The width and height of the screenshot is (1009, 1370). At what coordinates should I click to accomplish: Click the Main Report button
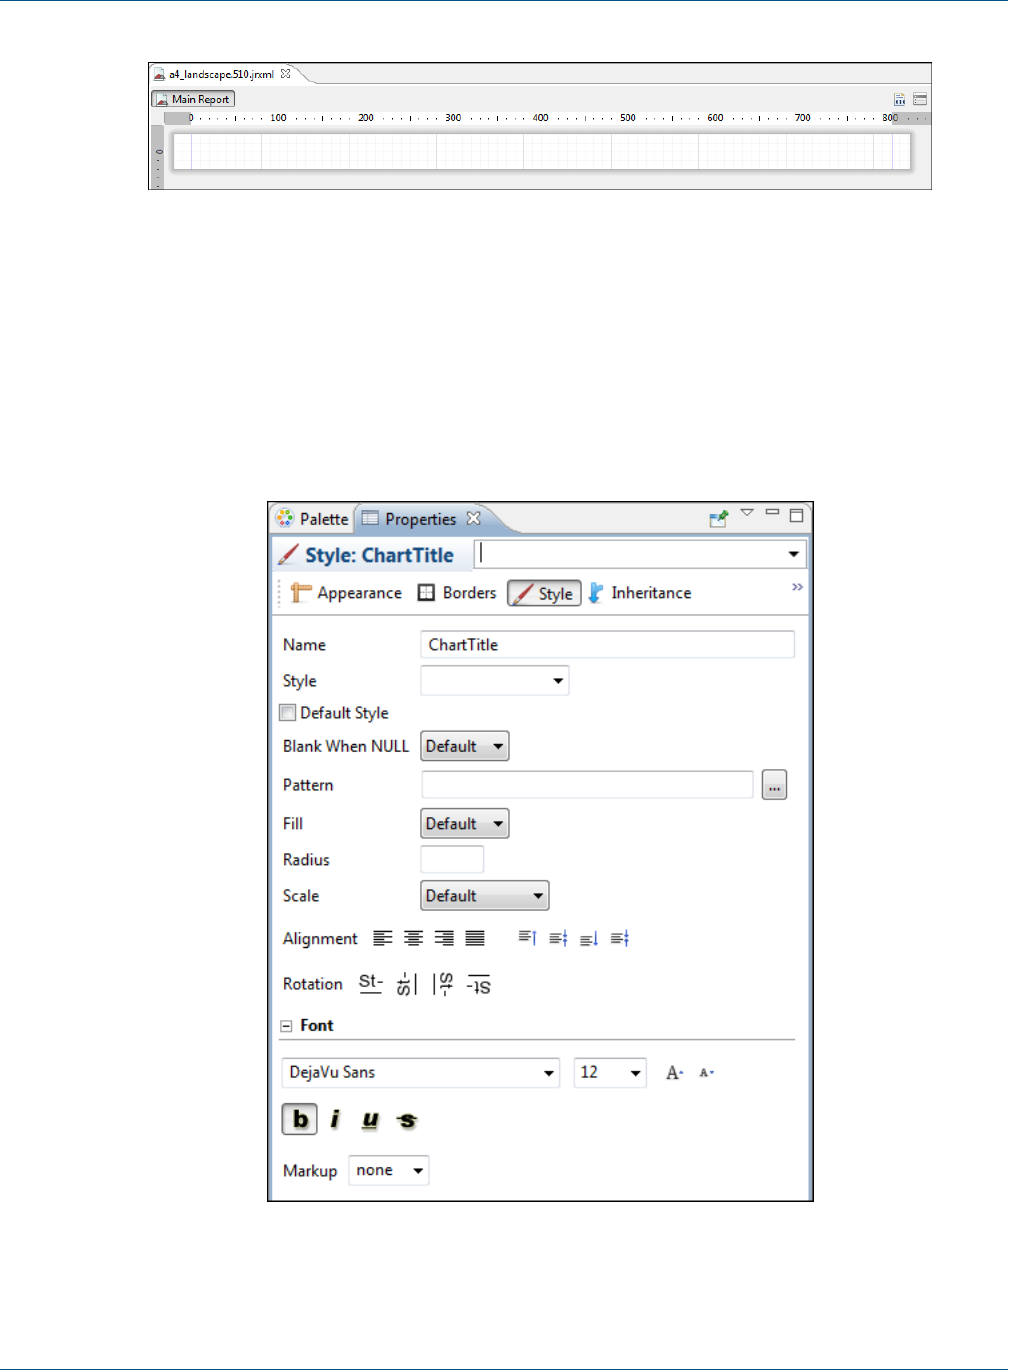tap(193, 99)
